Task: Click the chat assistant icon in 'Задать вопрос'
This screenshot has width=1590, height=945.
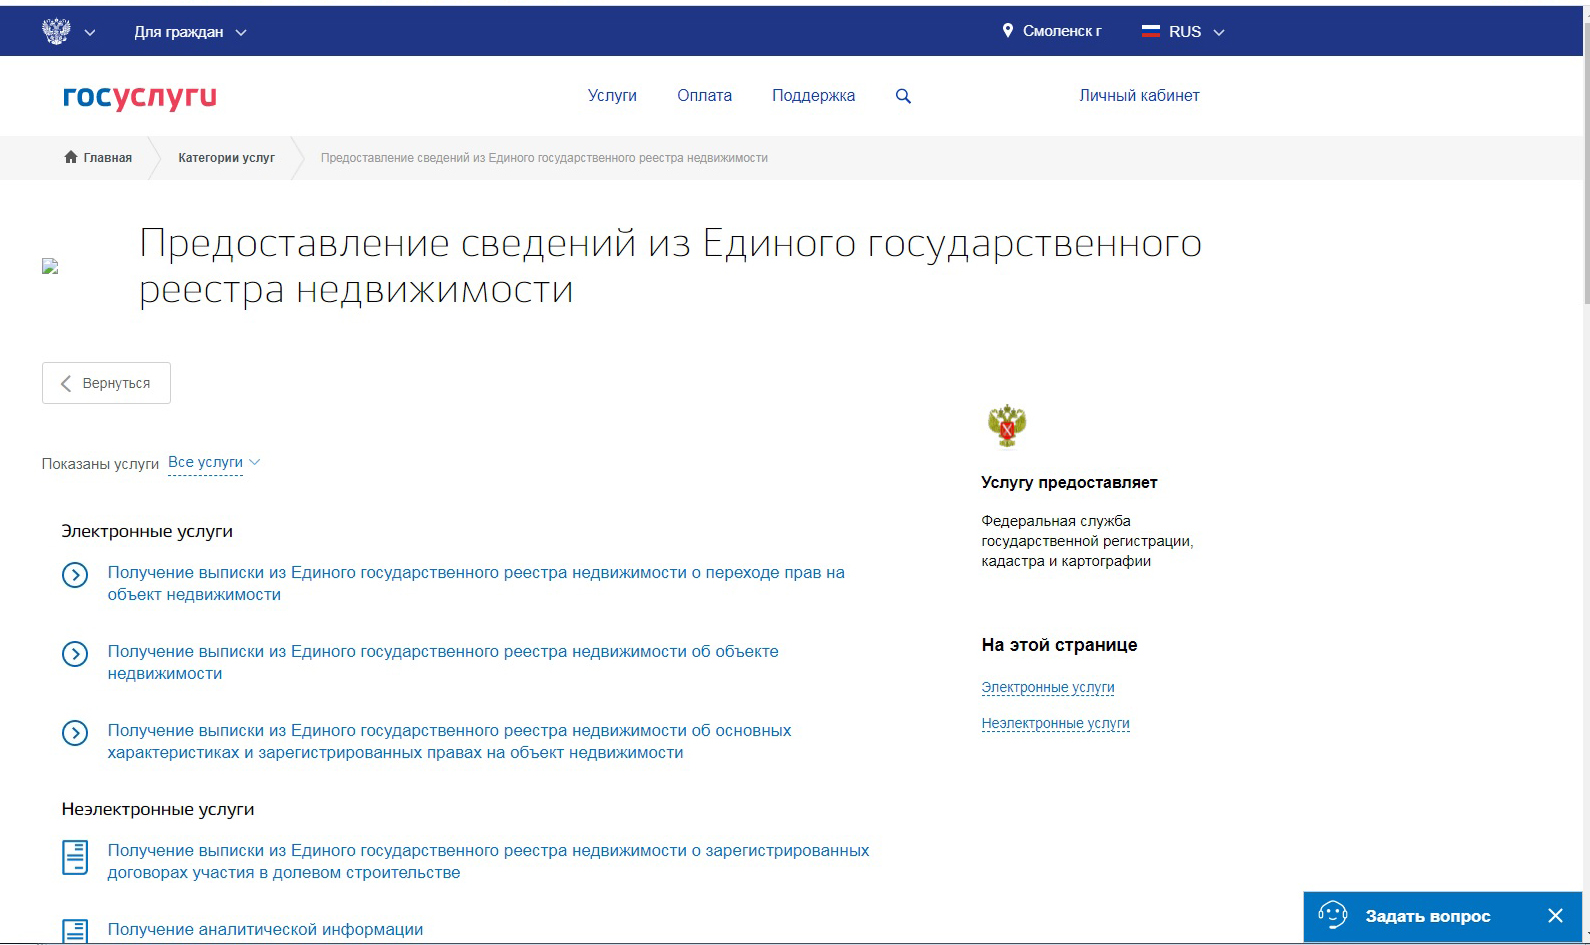Action: (x=1332, y=915)
